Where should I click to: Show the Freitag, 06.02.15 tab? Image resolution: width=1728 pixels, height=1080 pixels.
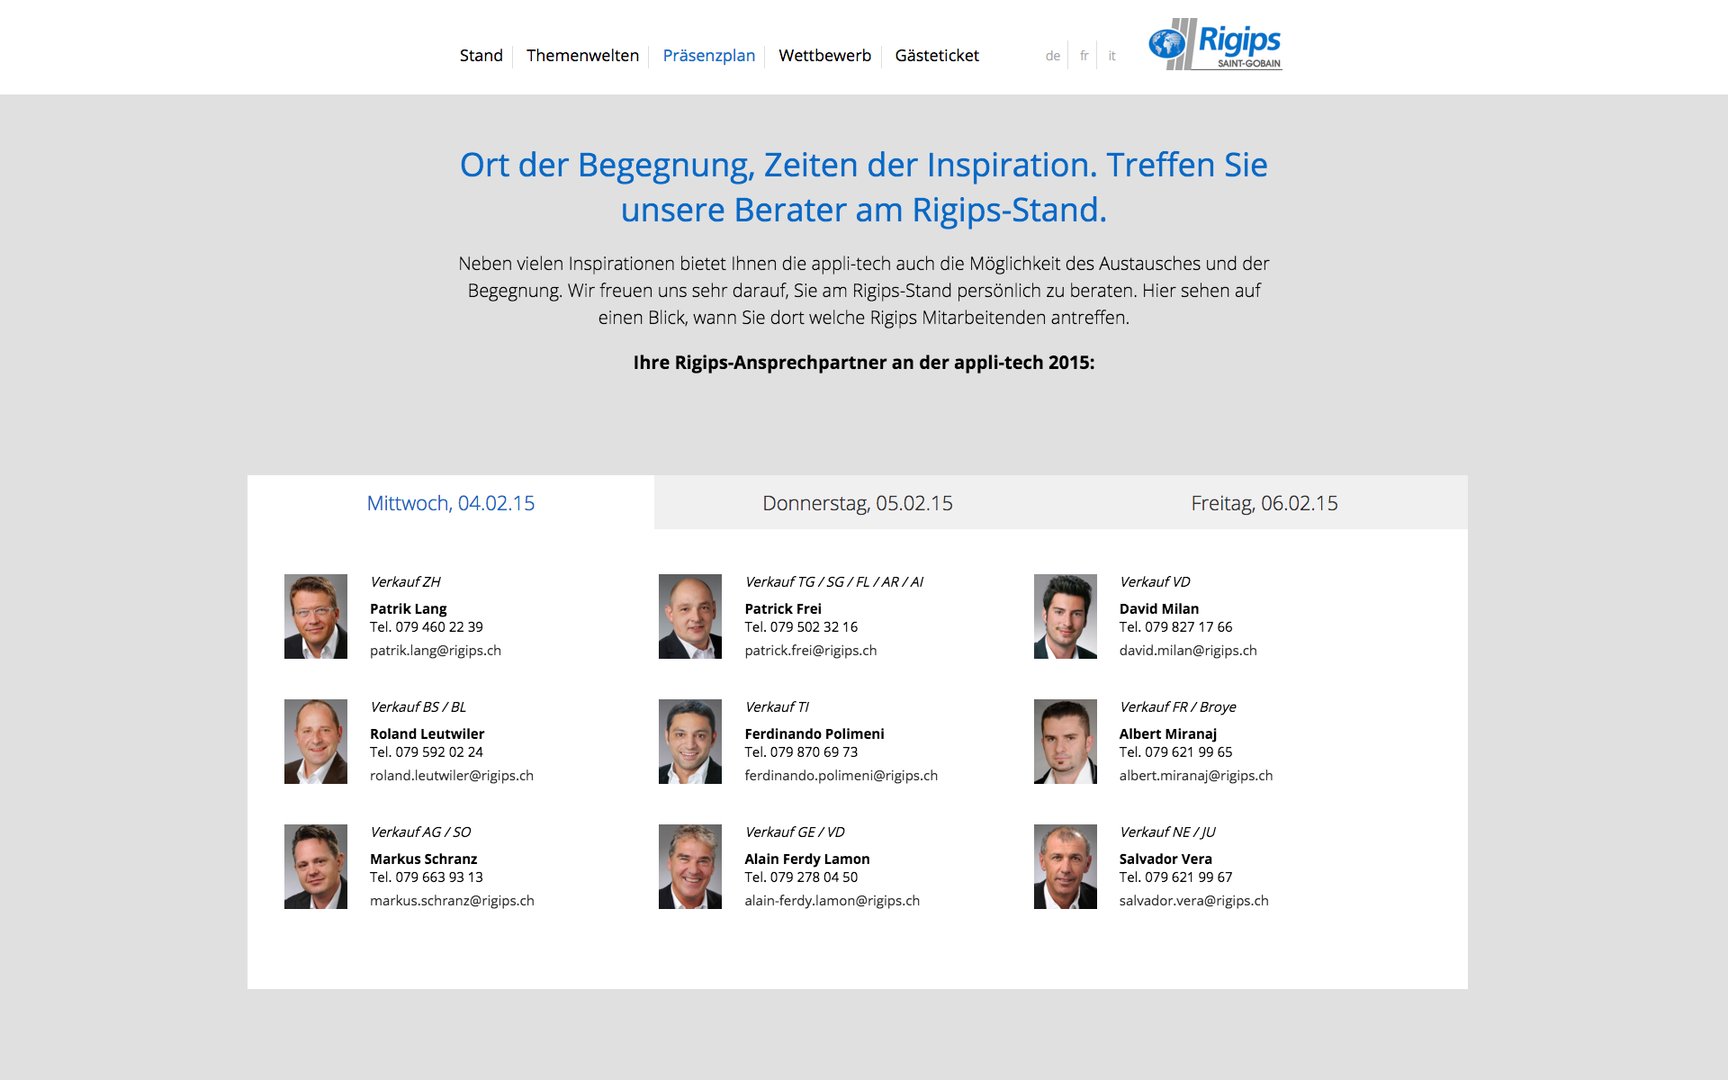1264,503
